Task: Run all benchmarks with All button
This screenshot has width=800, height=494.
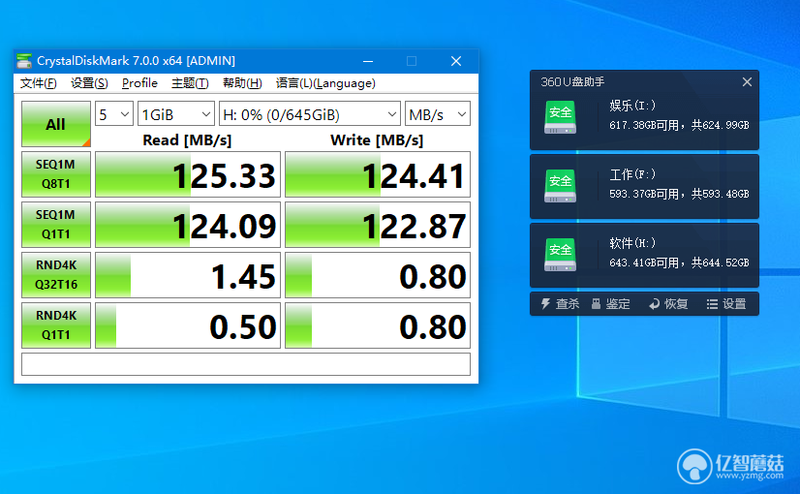Action: coord(56,124)
